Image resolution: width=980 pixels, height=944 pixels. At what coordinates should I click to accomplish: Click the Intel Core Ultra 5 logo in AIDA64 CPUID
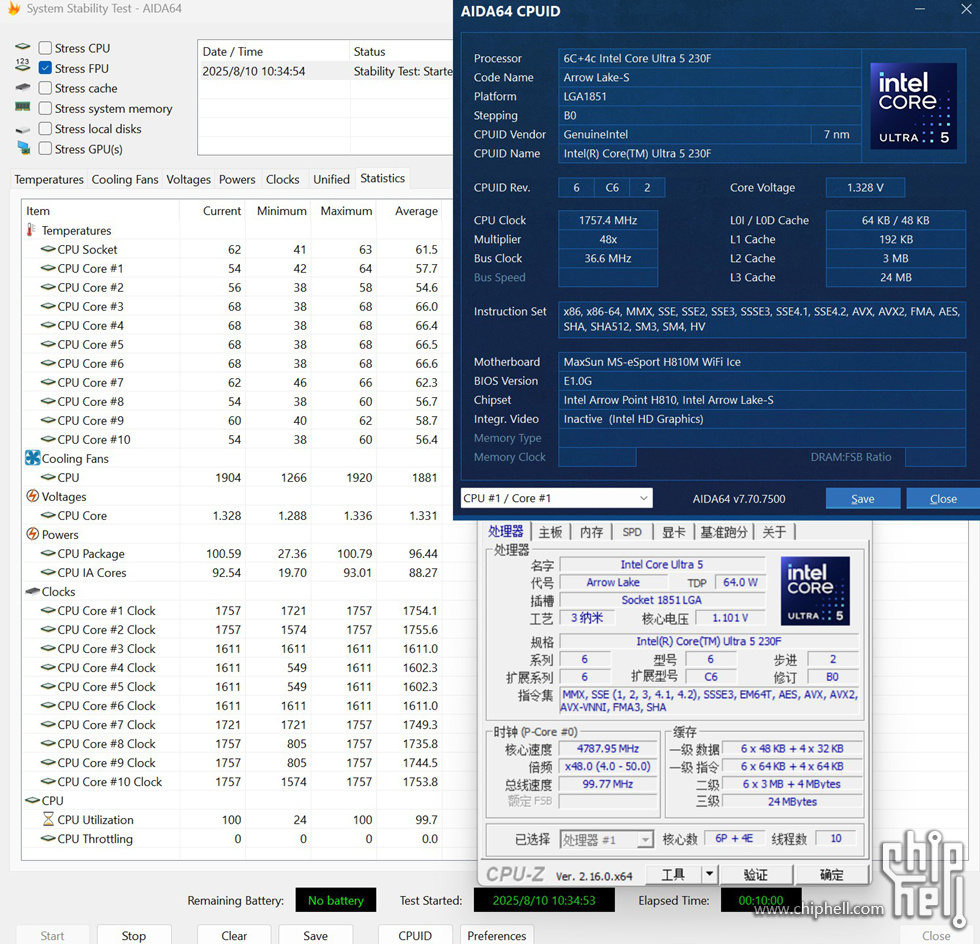click(913, 105)
